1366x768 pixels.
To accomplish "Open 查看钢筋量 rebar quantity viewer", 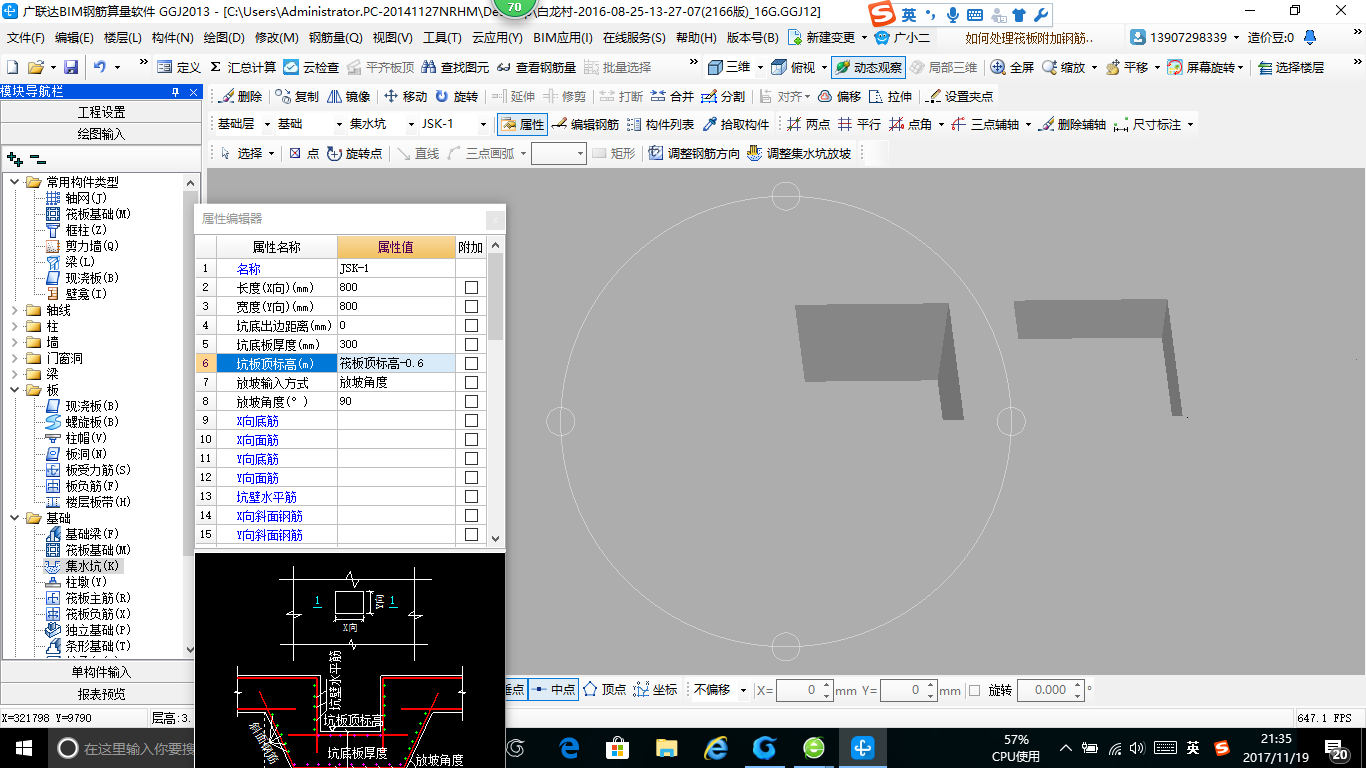I will (x=536, y=67).
